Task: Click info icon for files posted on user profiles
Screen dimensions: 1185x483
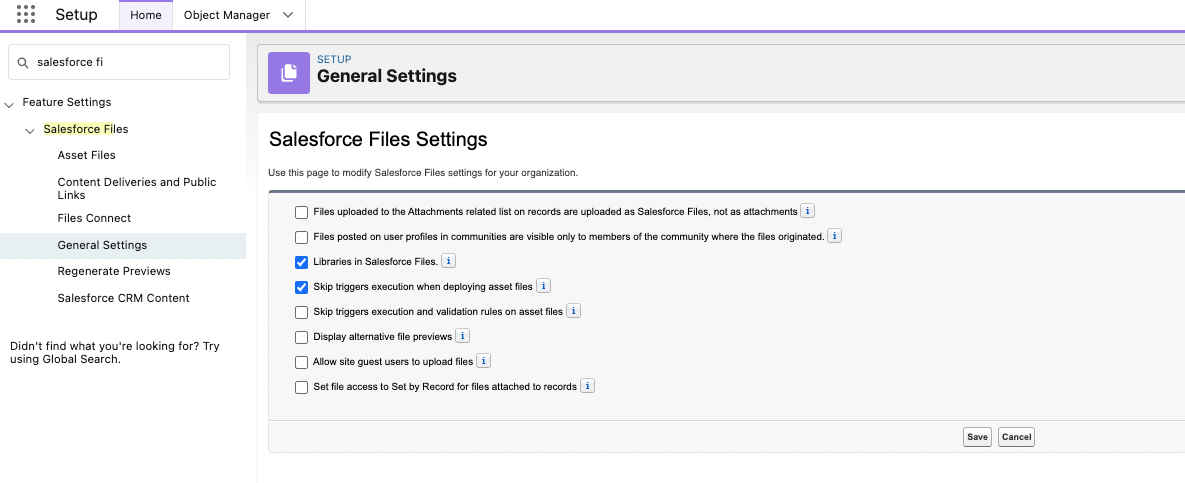Action: [x=835, y=236]
